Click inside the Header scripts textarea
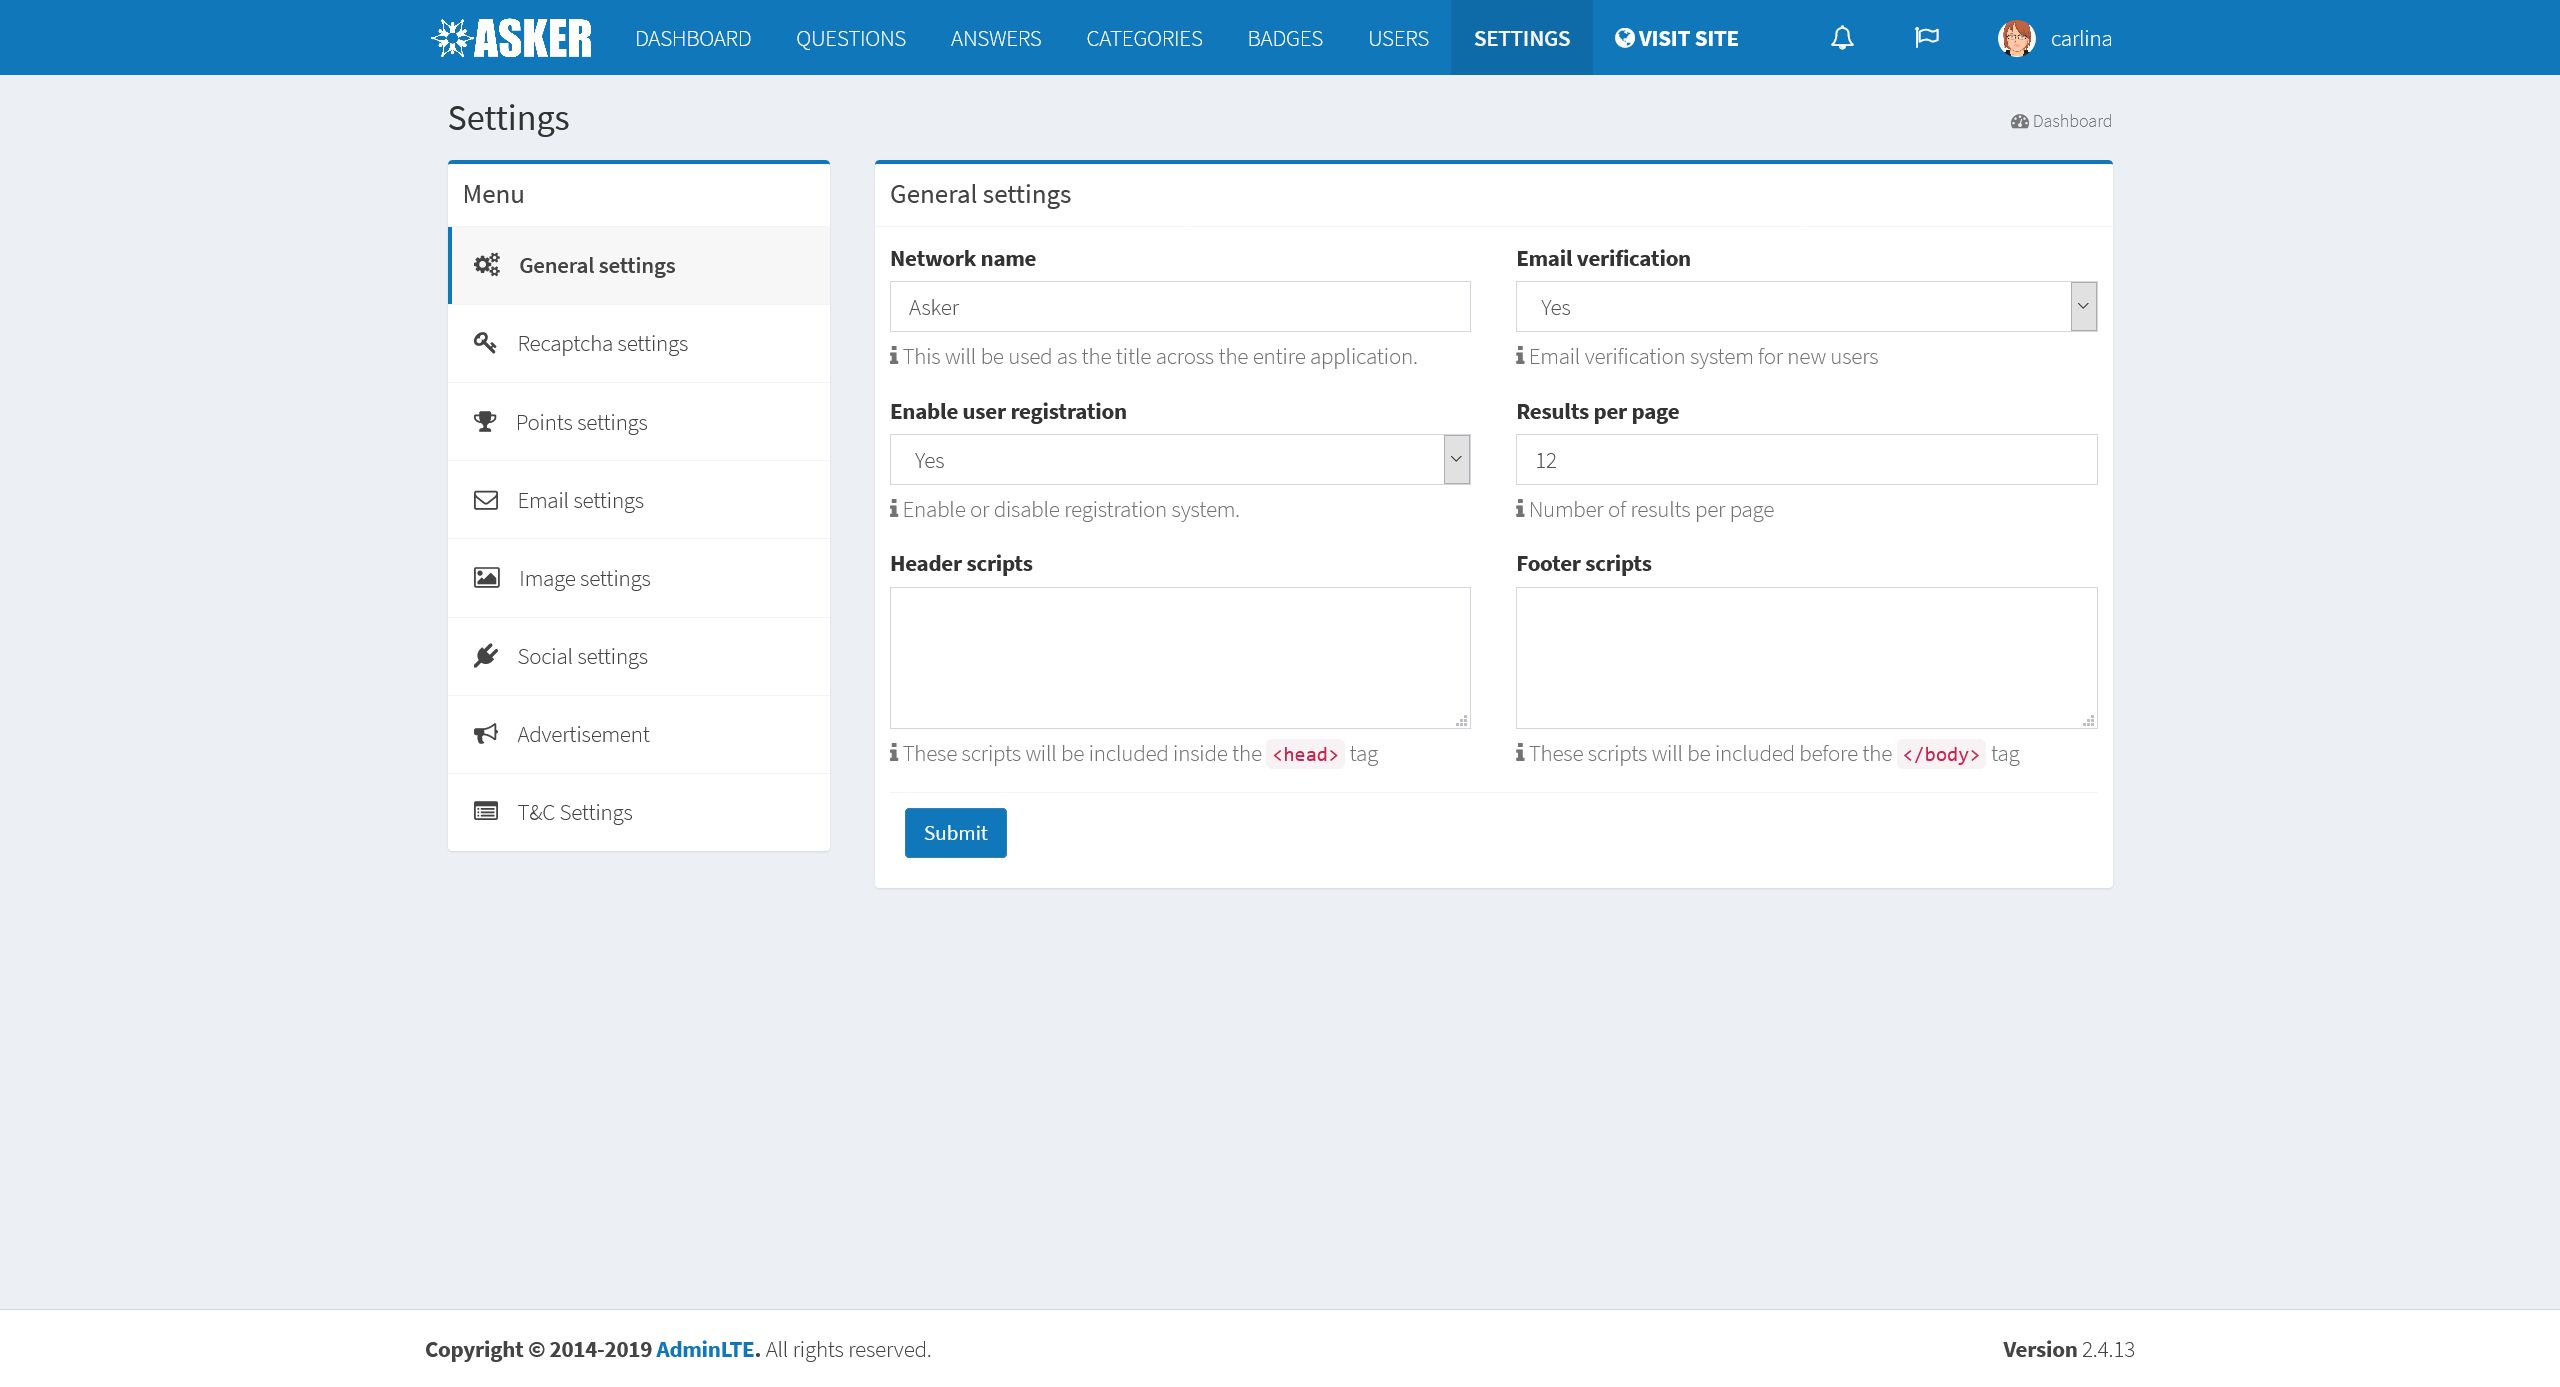The height and width of the screenshot is (1387, 2560). pos(1180,657)
